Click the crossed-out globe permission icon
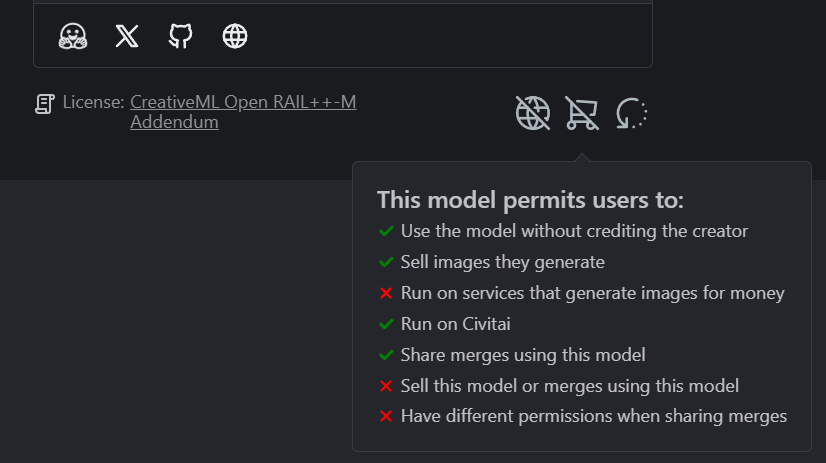This screenshot has height=463, width=826. (x=532, y=114)
